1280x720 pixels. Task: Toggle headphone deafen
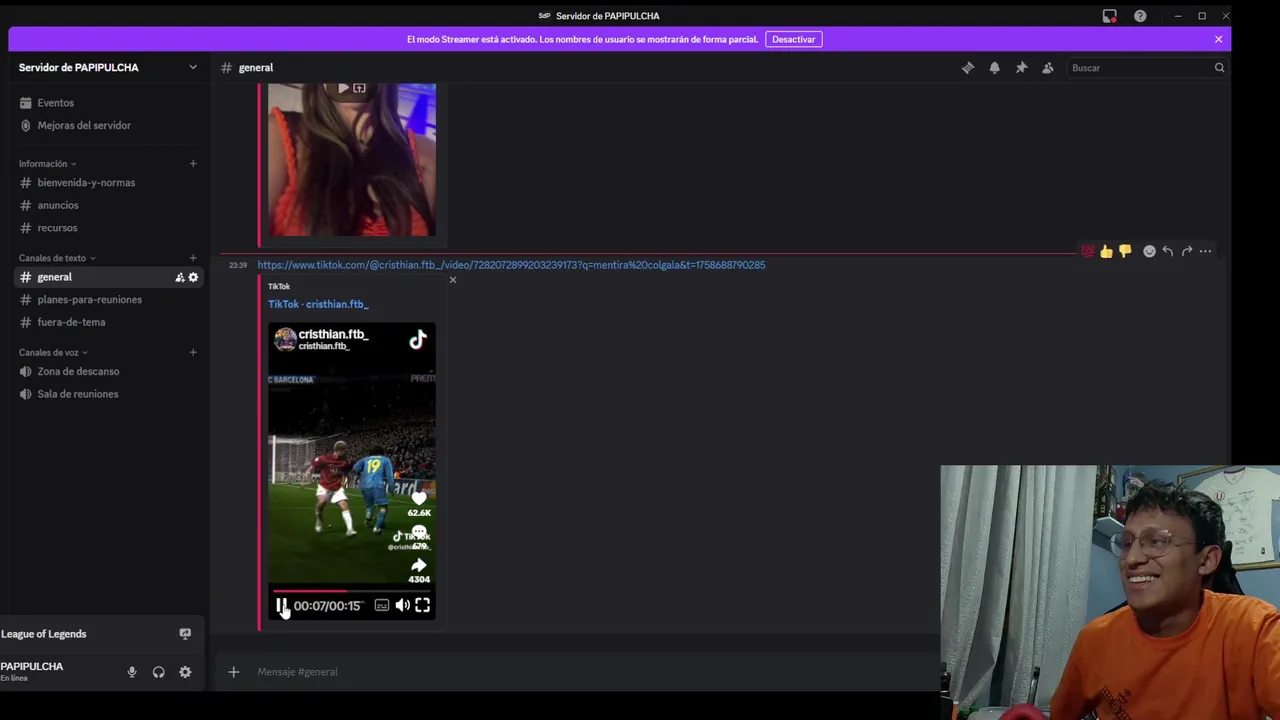[x=158, y=672]
